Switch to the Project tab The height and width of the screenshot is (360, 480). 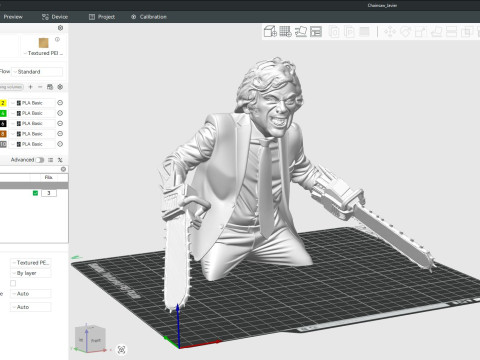coord(102,17)
